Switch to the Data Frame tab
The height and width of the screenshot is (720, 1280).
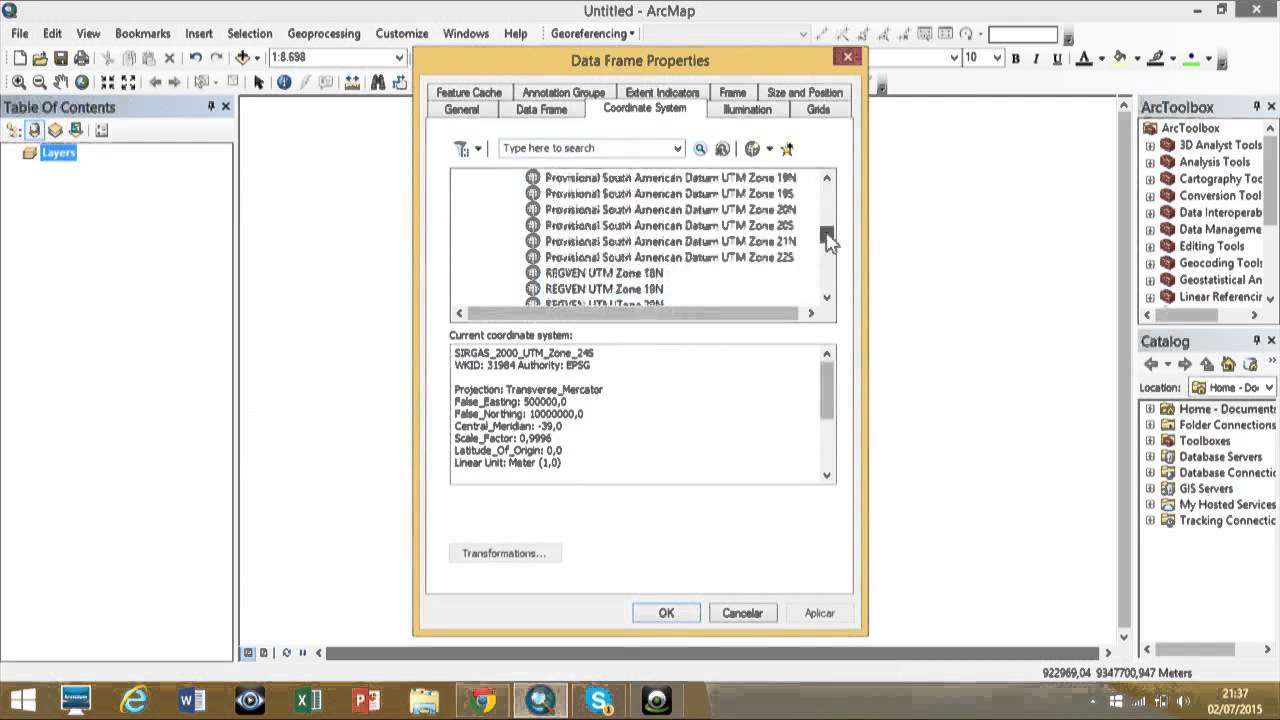tap(541, 110)
